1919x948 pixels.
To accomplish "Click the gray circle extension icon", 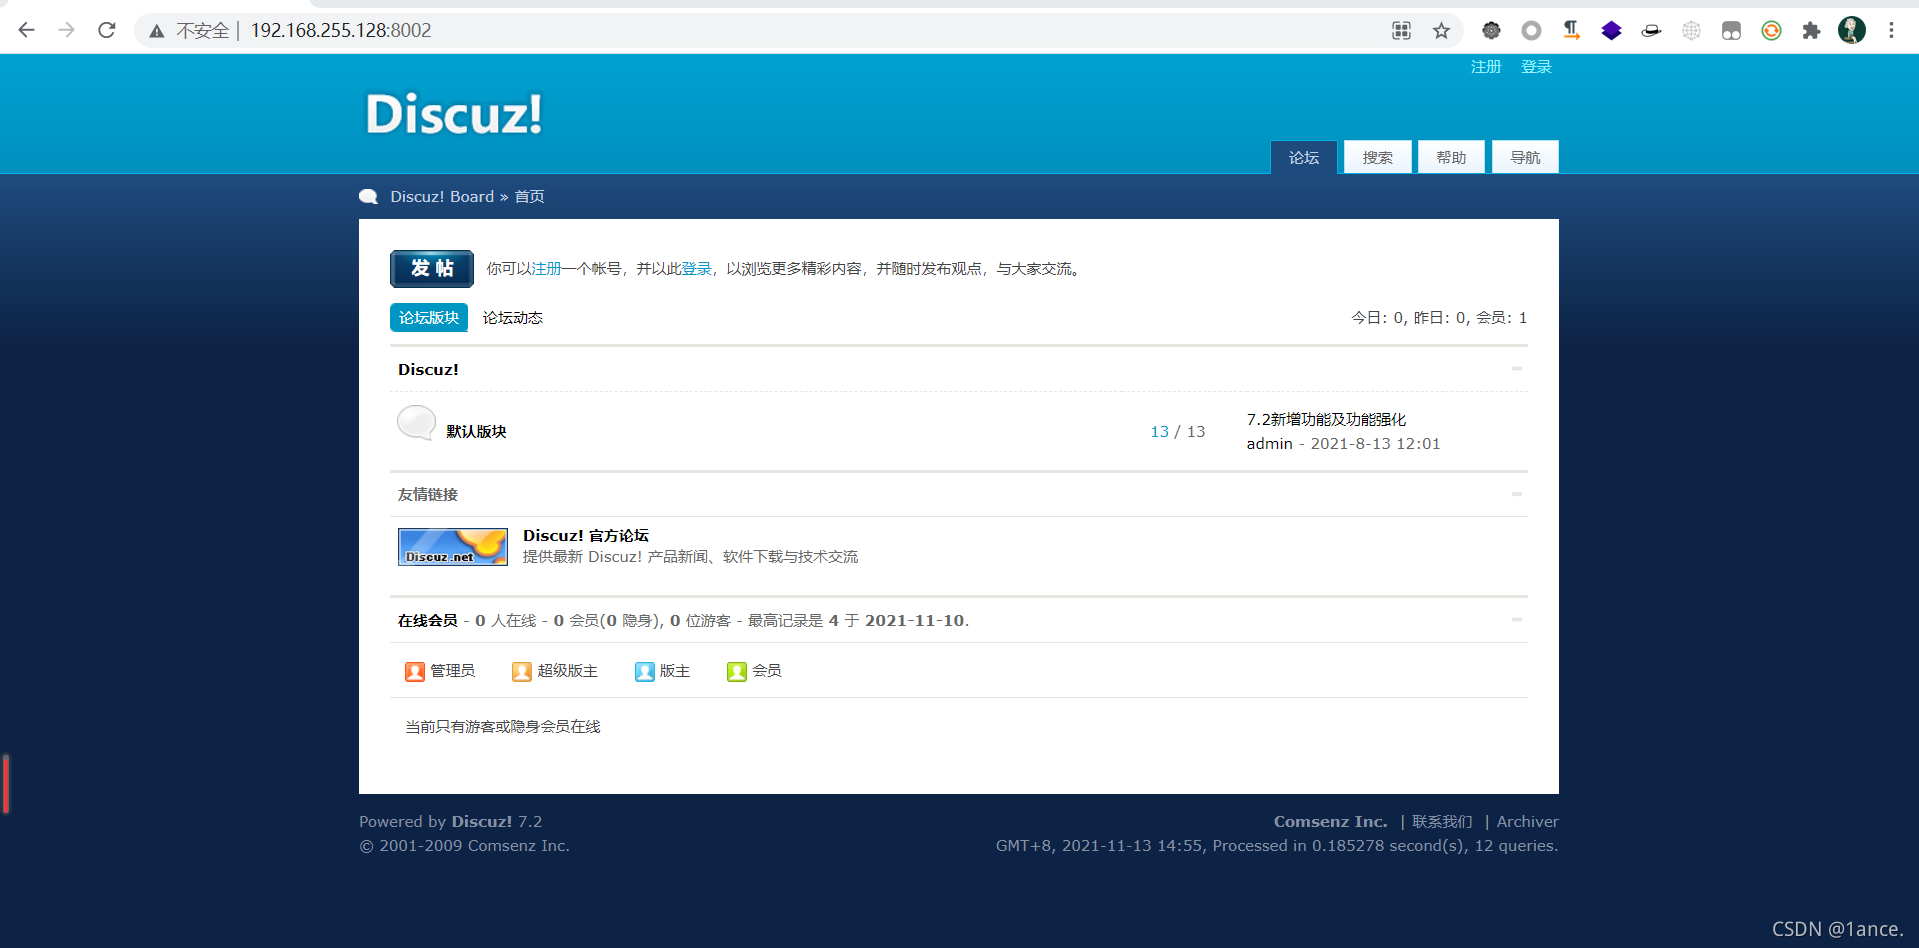I will [x=1531, y=31].
